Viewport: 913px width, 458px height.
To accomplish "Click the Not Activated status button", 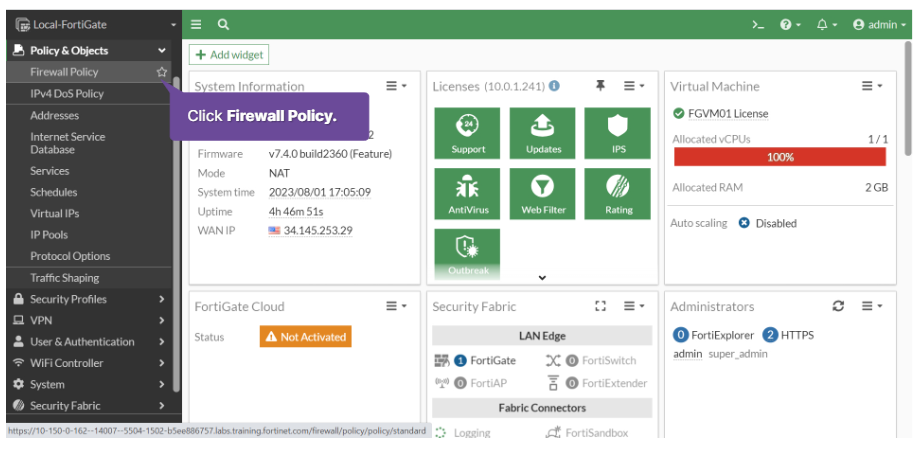I will coord(306,337).
